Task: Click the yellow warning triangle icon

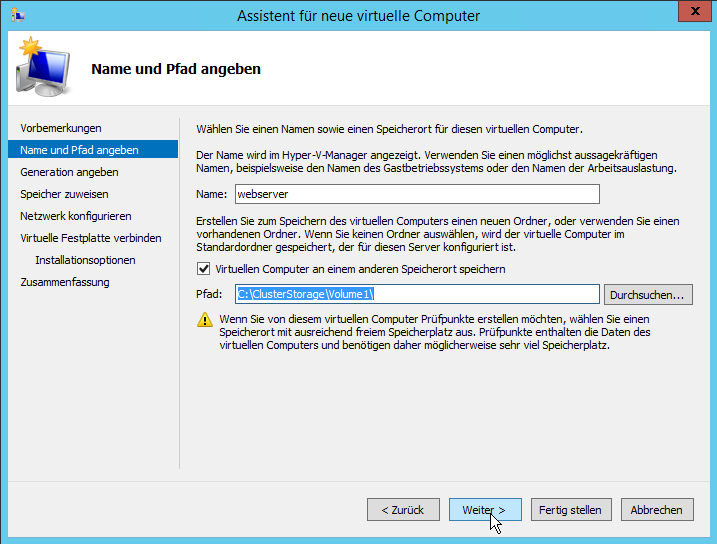Action: (204, 319)
